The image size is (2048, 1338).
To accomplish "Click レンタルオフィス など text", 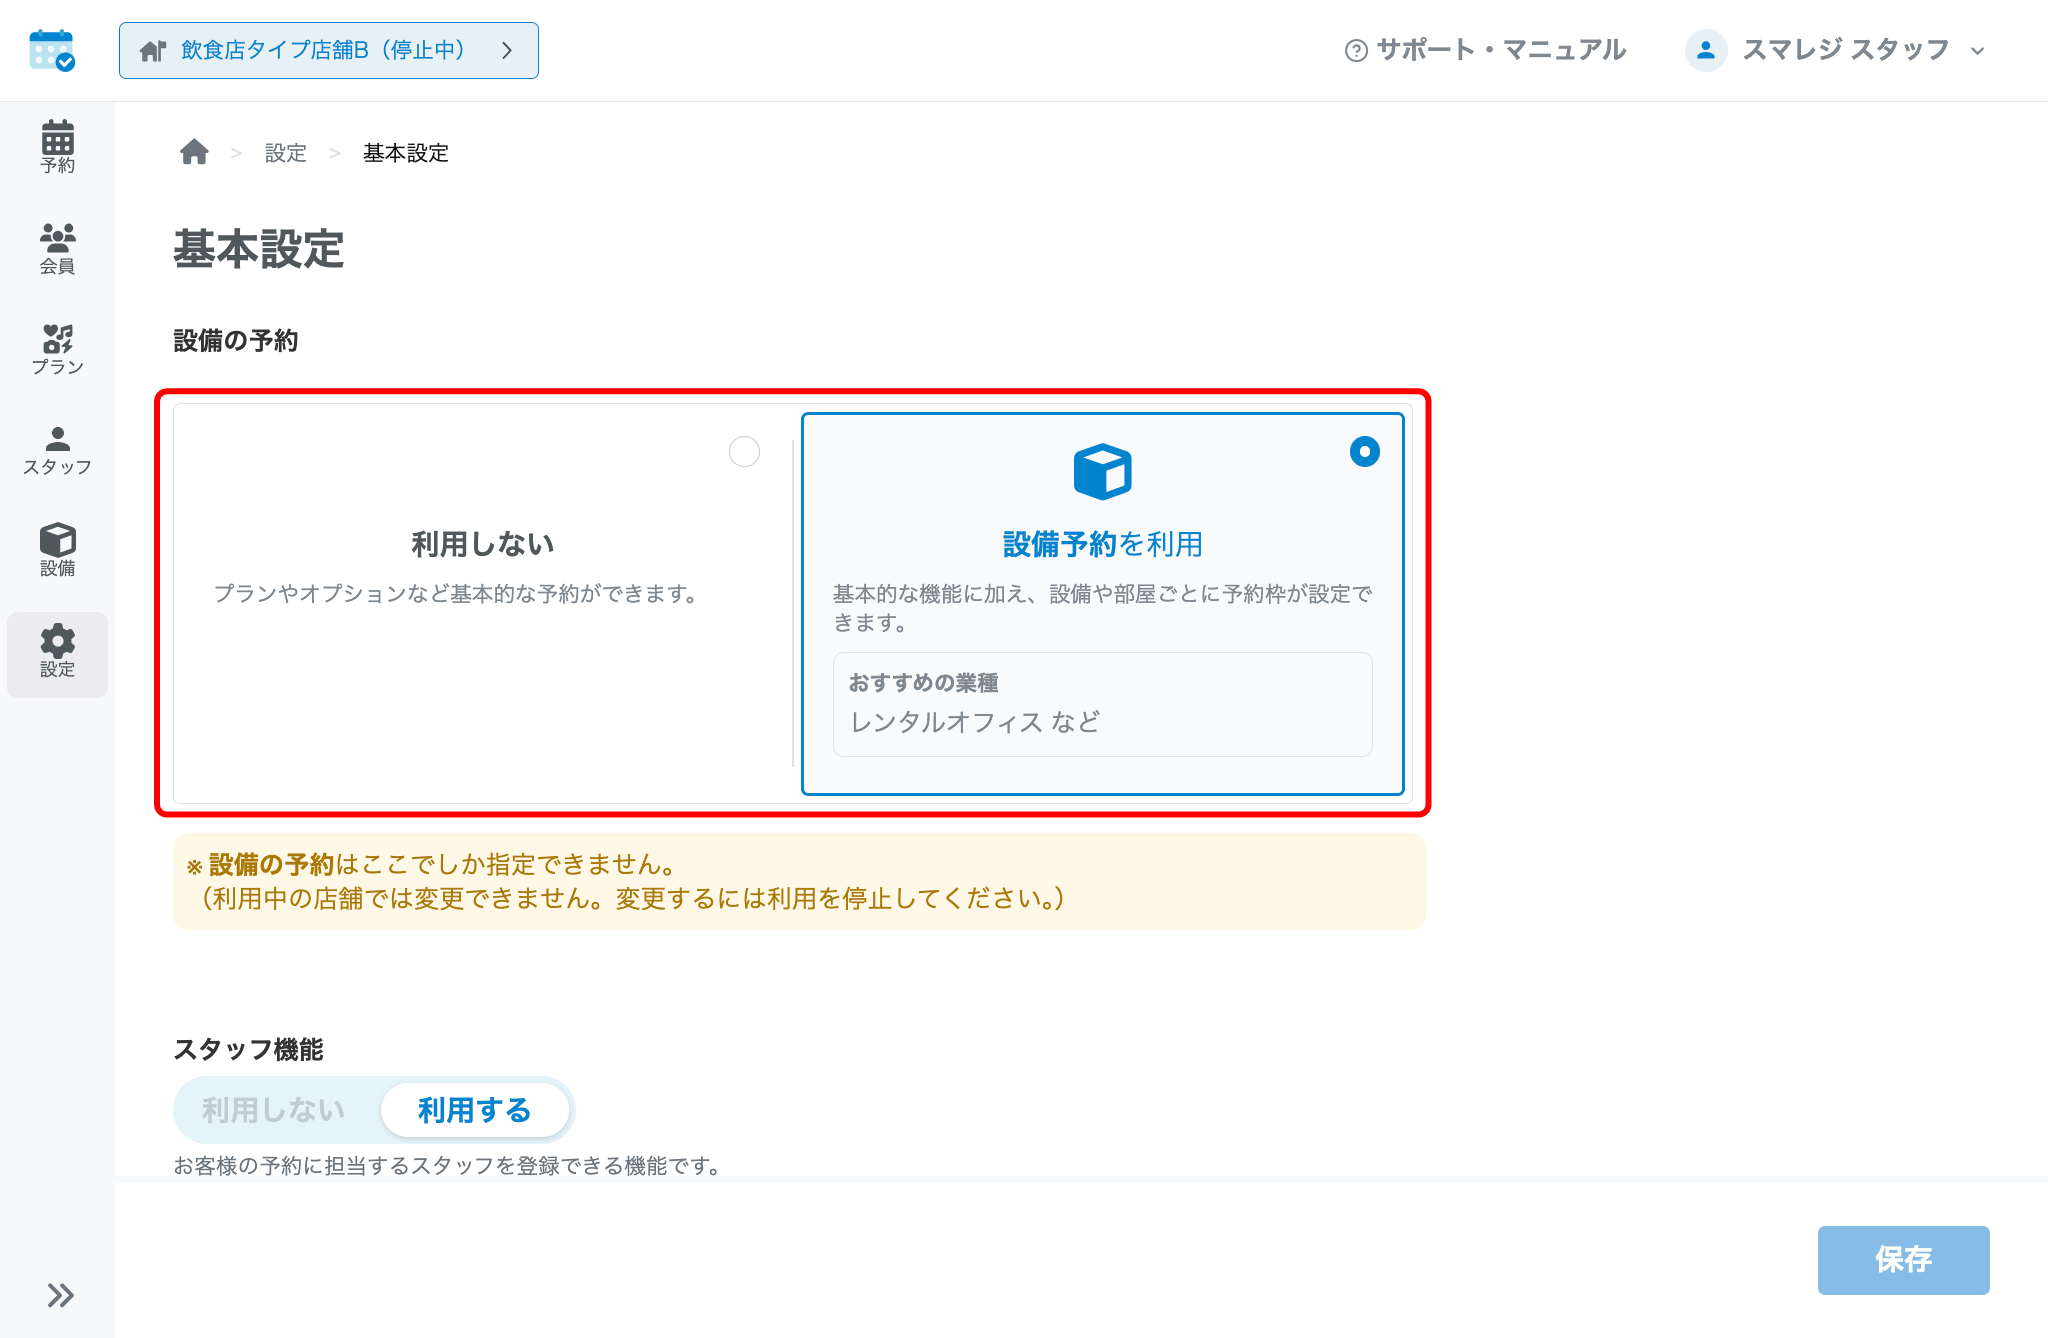I will tap(975, 722).
